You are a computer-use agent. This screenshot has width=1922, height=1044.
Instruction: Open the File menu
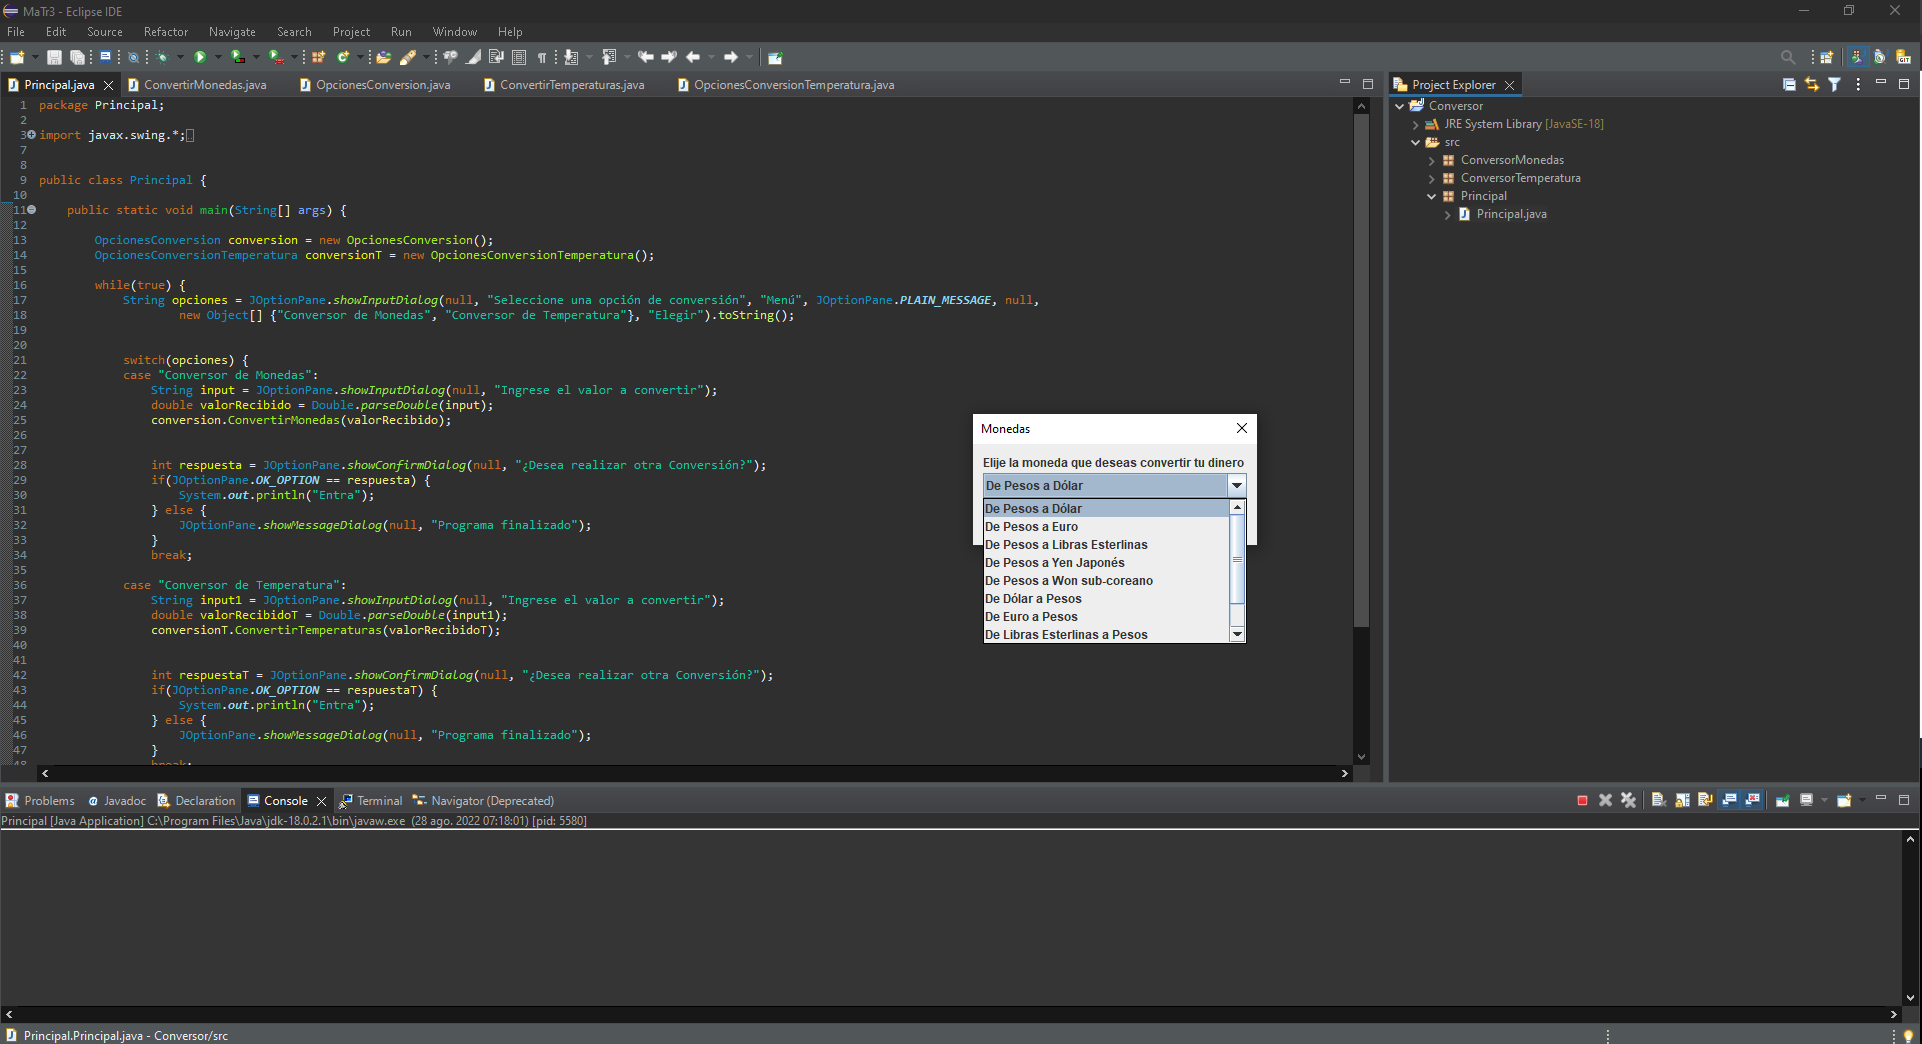(16, 32)
